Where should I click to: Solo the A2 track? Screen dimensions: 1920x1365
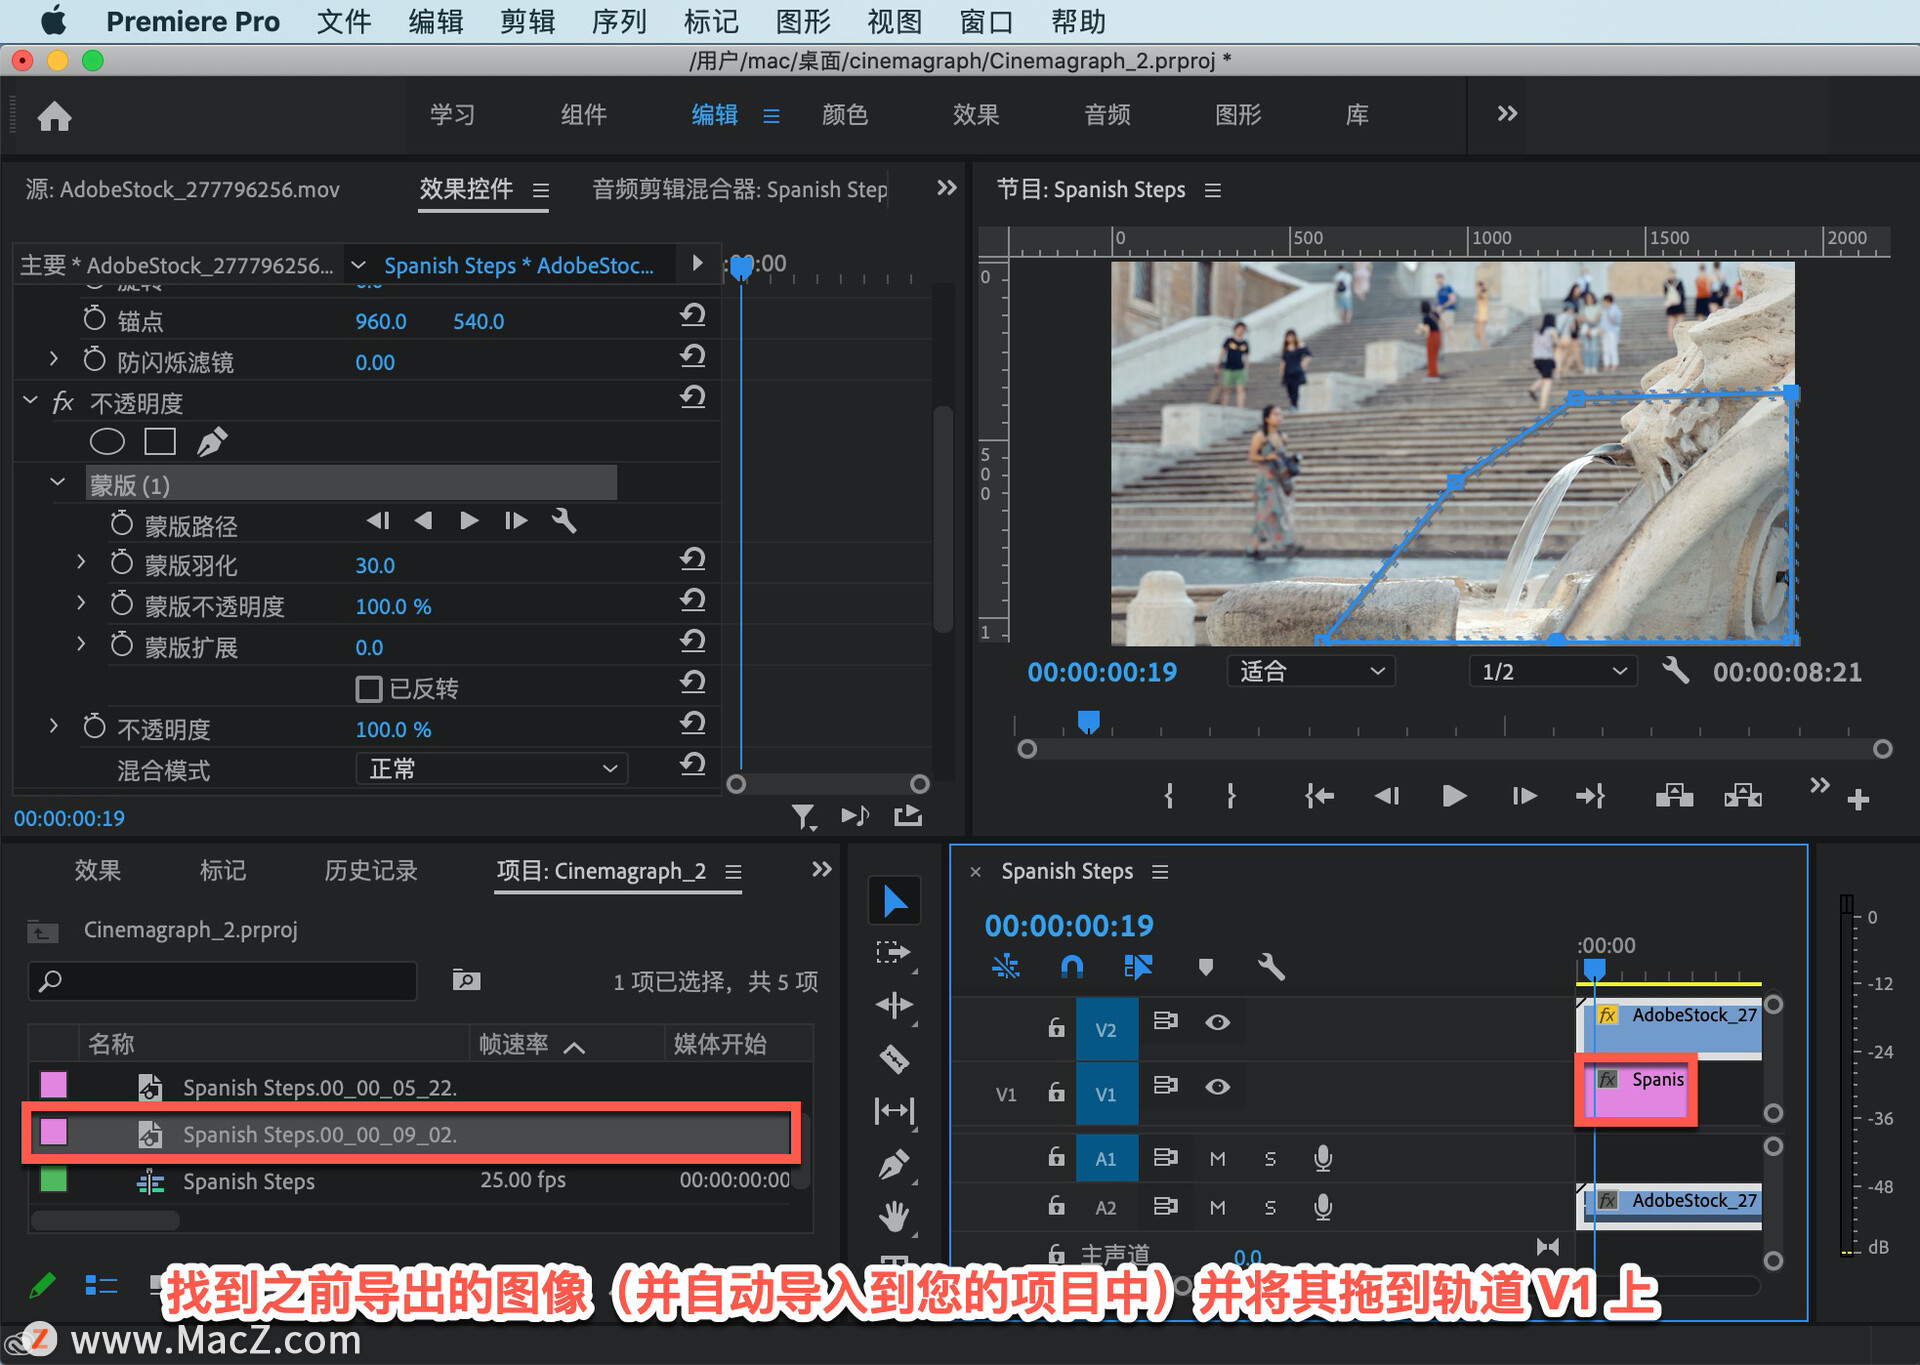point(1270,1208)
